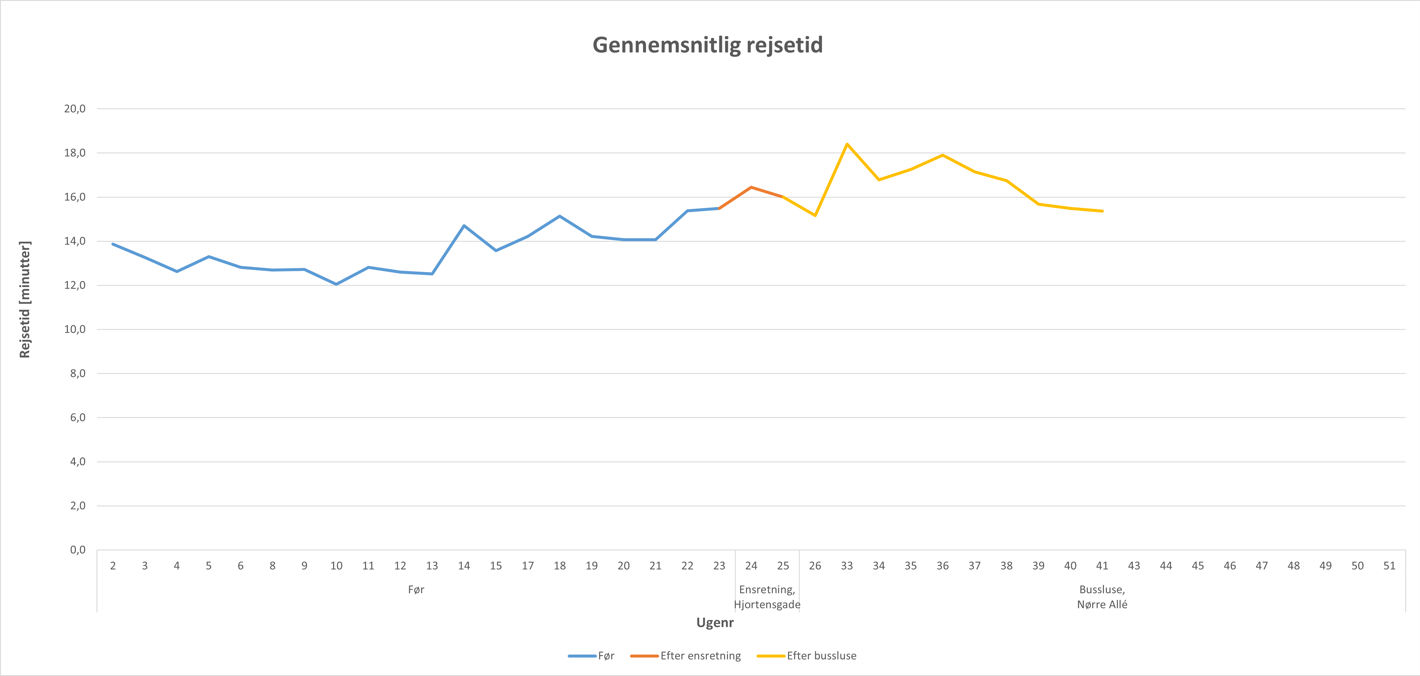
Task: Click the yellow line end point at week 41
Action: point(1102,211)
